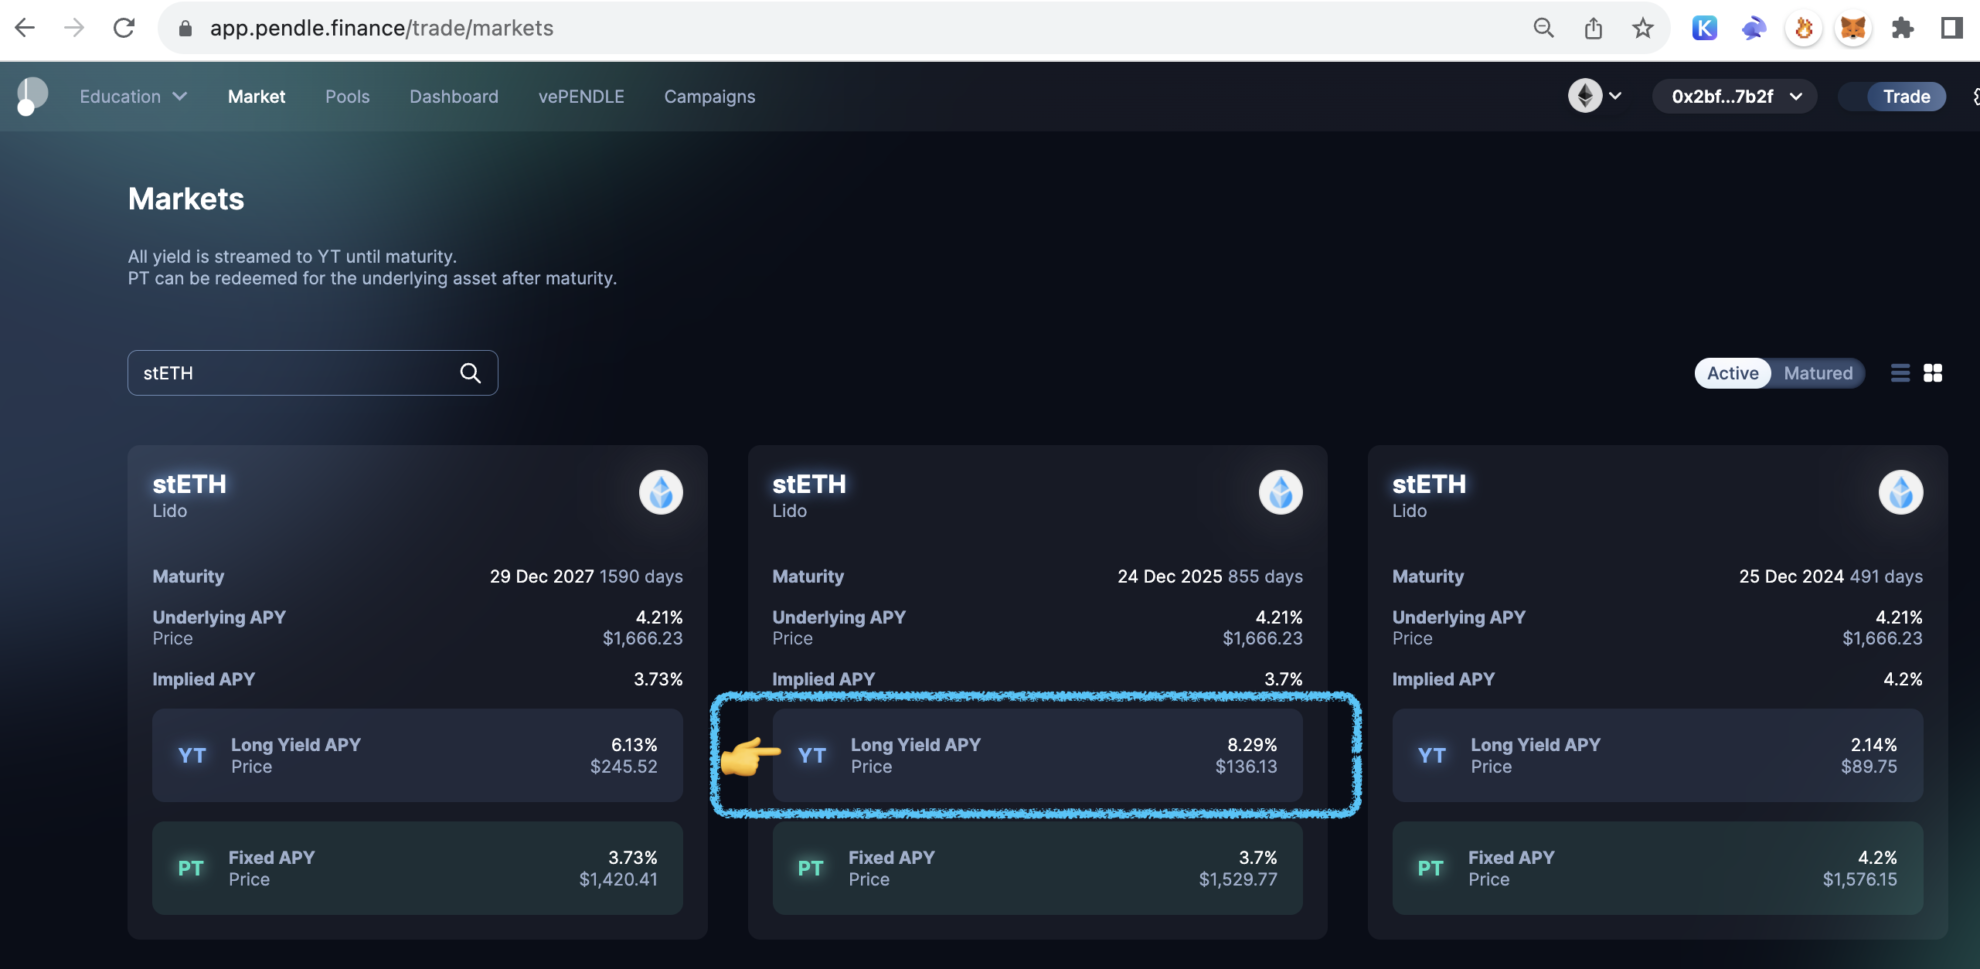Click the Rabby wallet extension icon

1753,27
